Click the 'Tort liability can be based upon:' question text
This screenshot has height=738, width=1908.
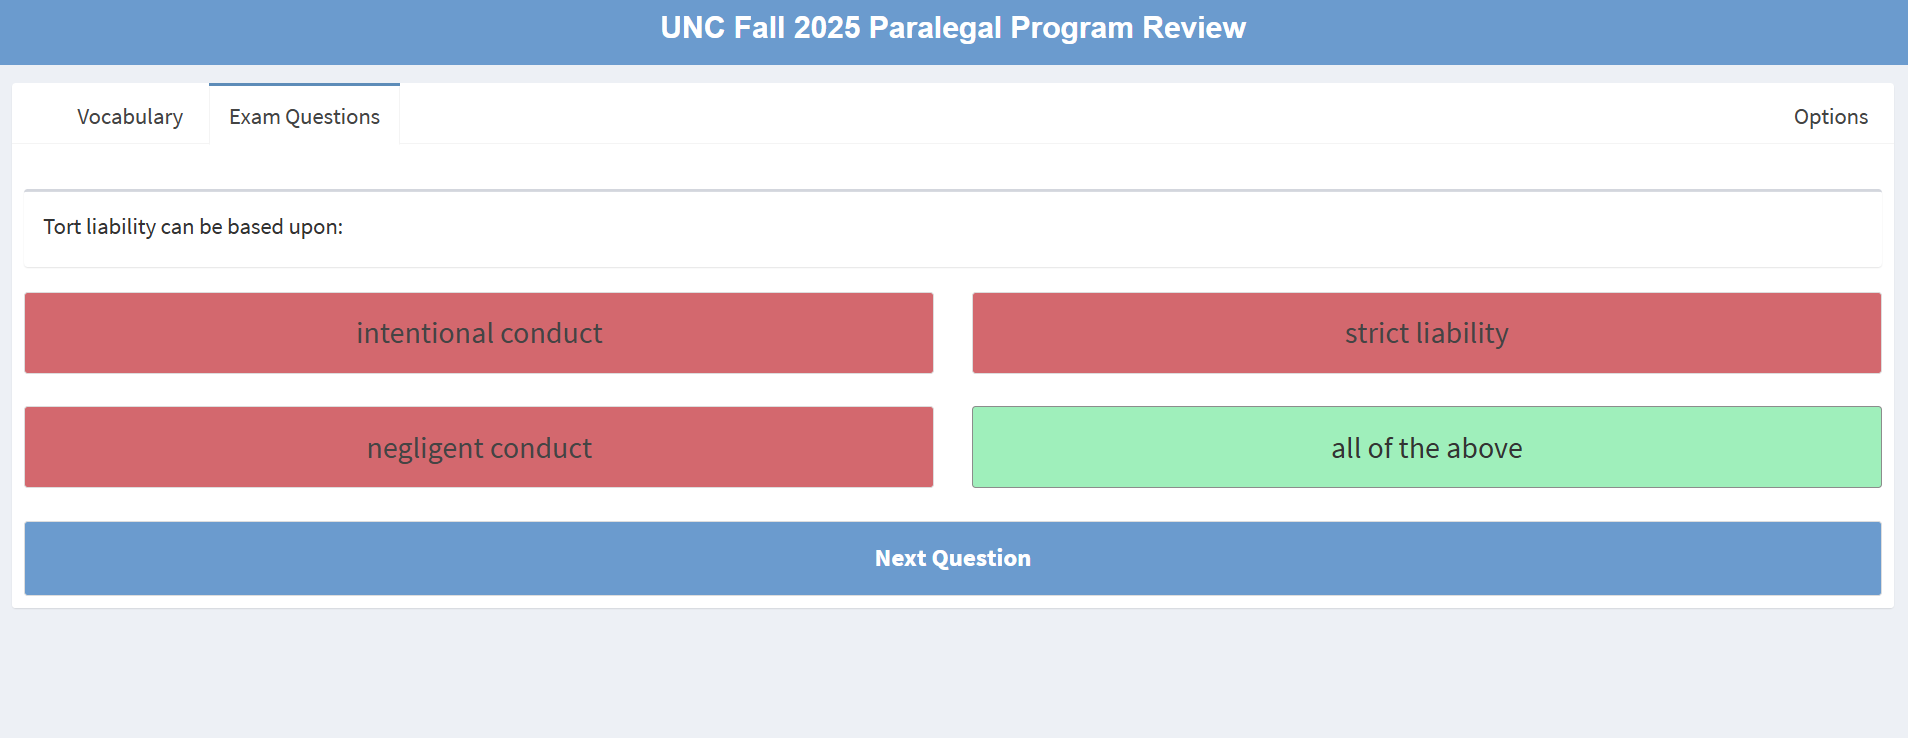tap(193, 227)
